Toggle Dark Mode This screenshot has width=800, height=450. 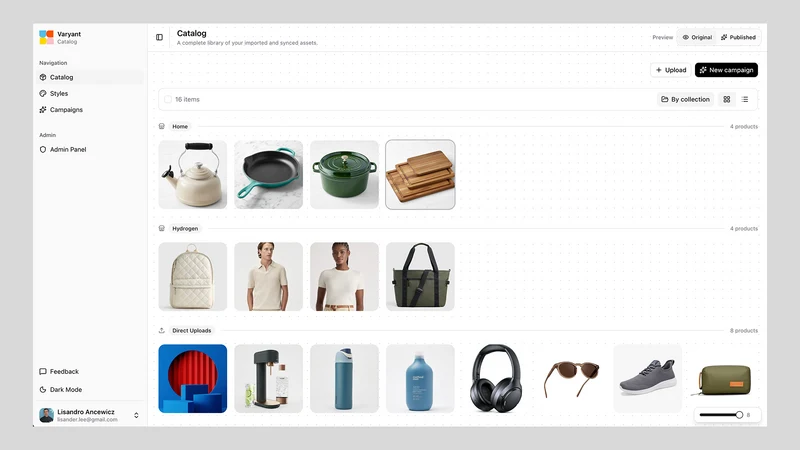pos(66,389)
